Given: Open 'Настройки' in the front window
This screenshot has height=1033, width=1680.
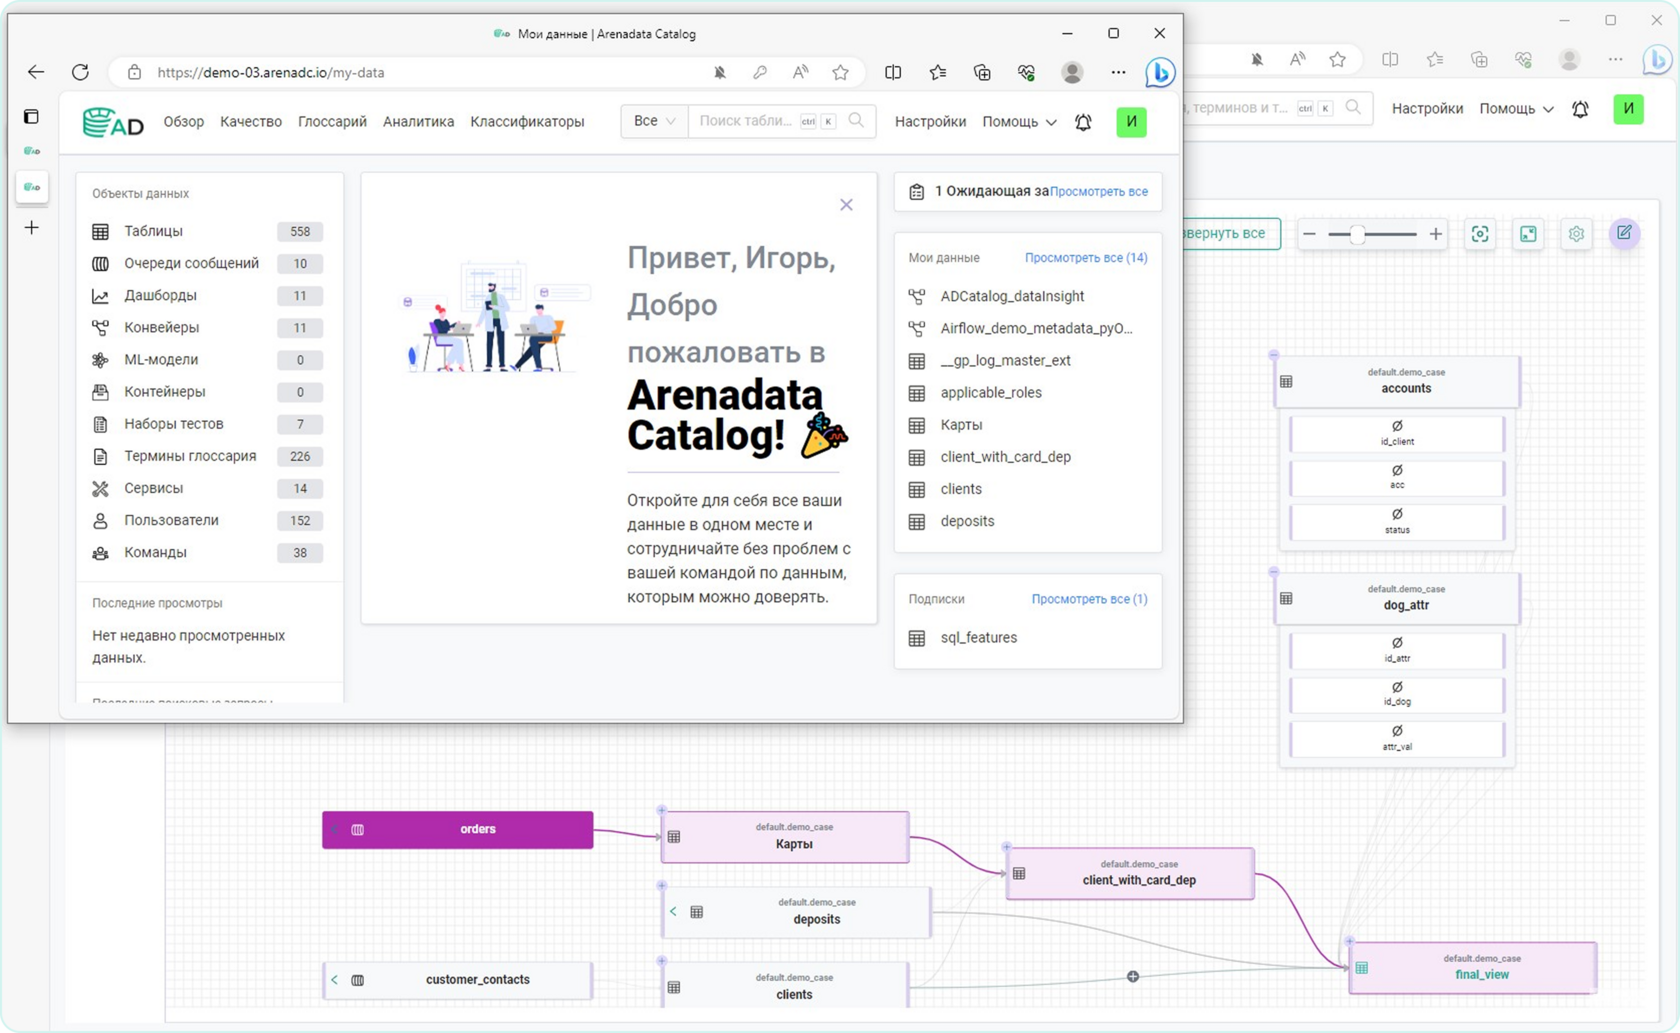Looking at the screenshot, I should [930, 122].
